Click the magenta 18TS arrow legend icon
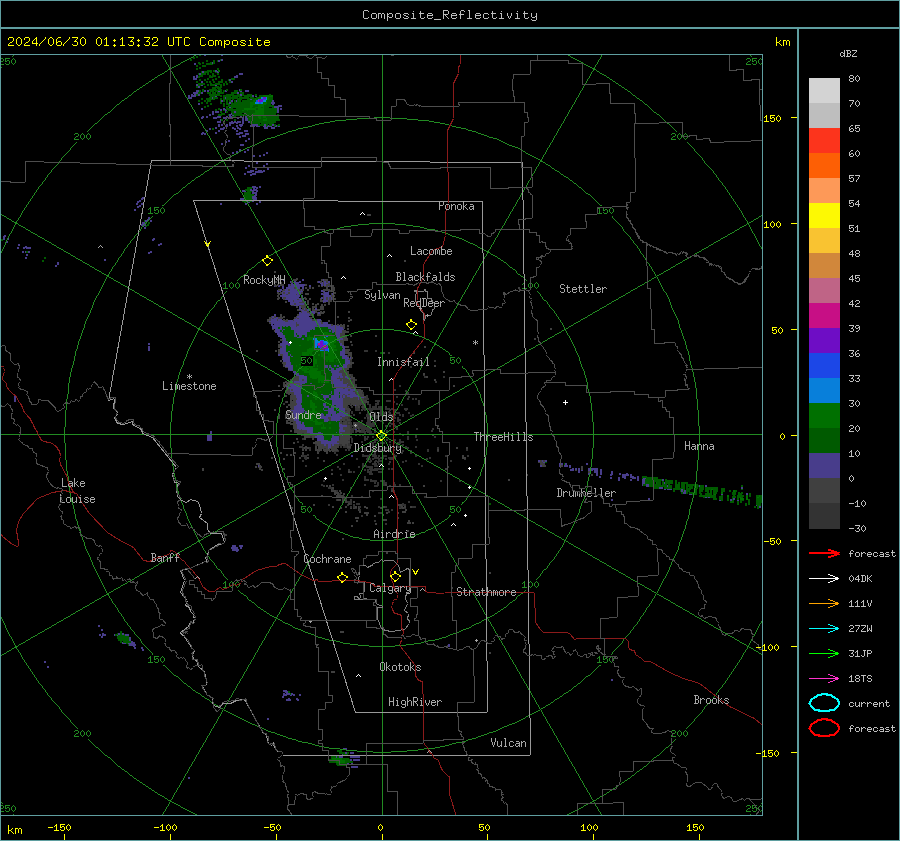Image resolution: width=900 pixels, height=841 pixels. 824,679
